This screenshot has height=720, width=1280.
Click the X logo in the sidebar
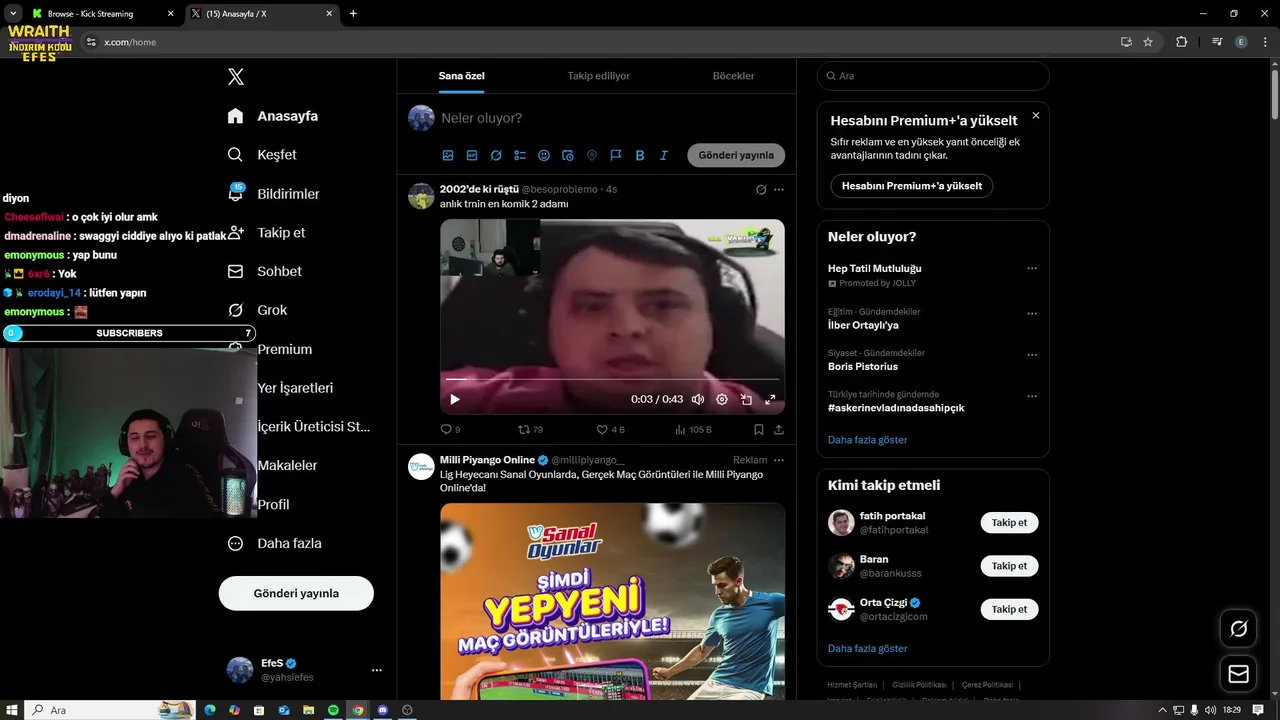point(235,77)
